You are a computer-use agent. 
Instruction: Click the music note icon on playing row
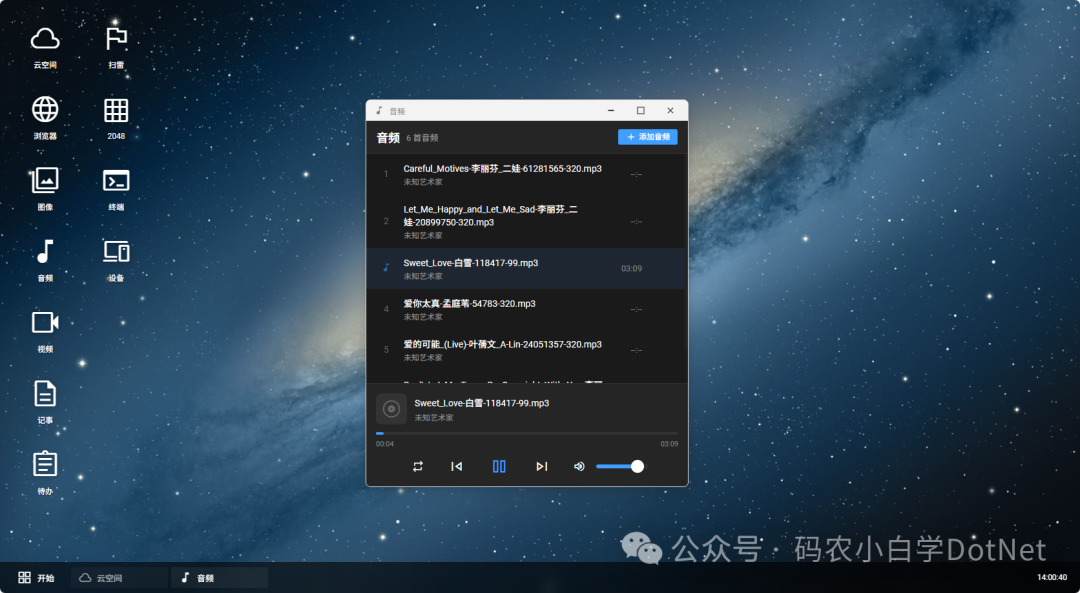pyautogui.click(x=386, y=268)
